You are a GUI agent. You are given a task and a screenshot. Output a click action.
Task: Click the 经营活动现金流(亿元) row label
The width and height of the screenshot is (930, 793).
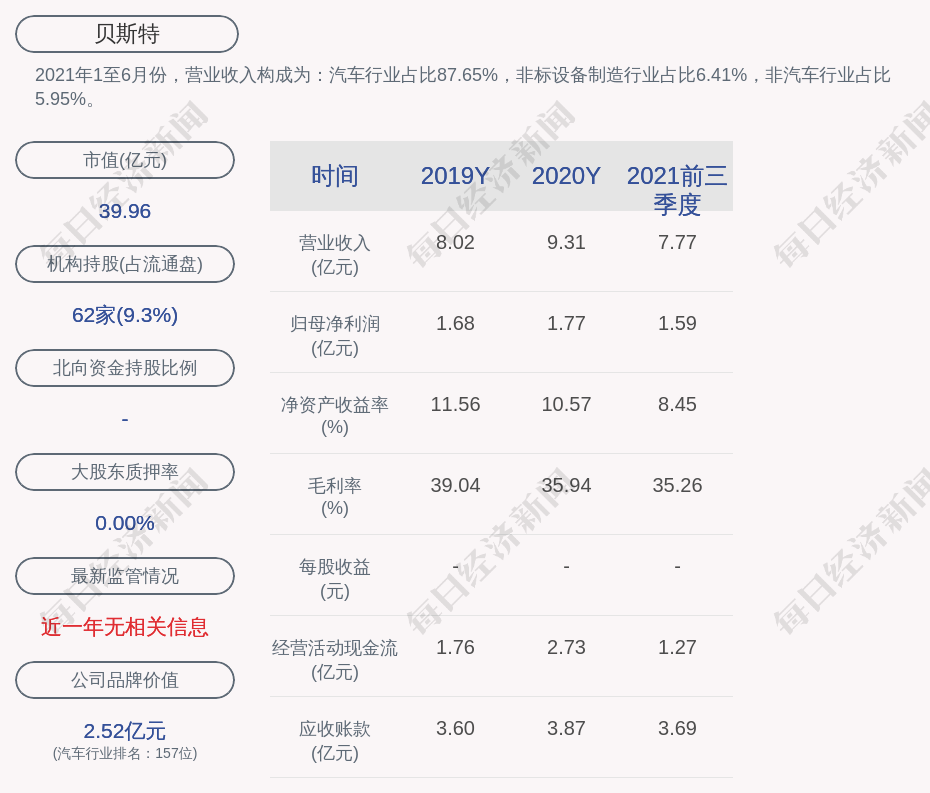coord(335,660)
